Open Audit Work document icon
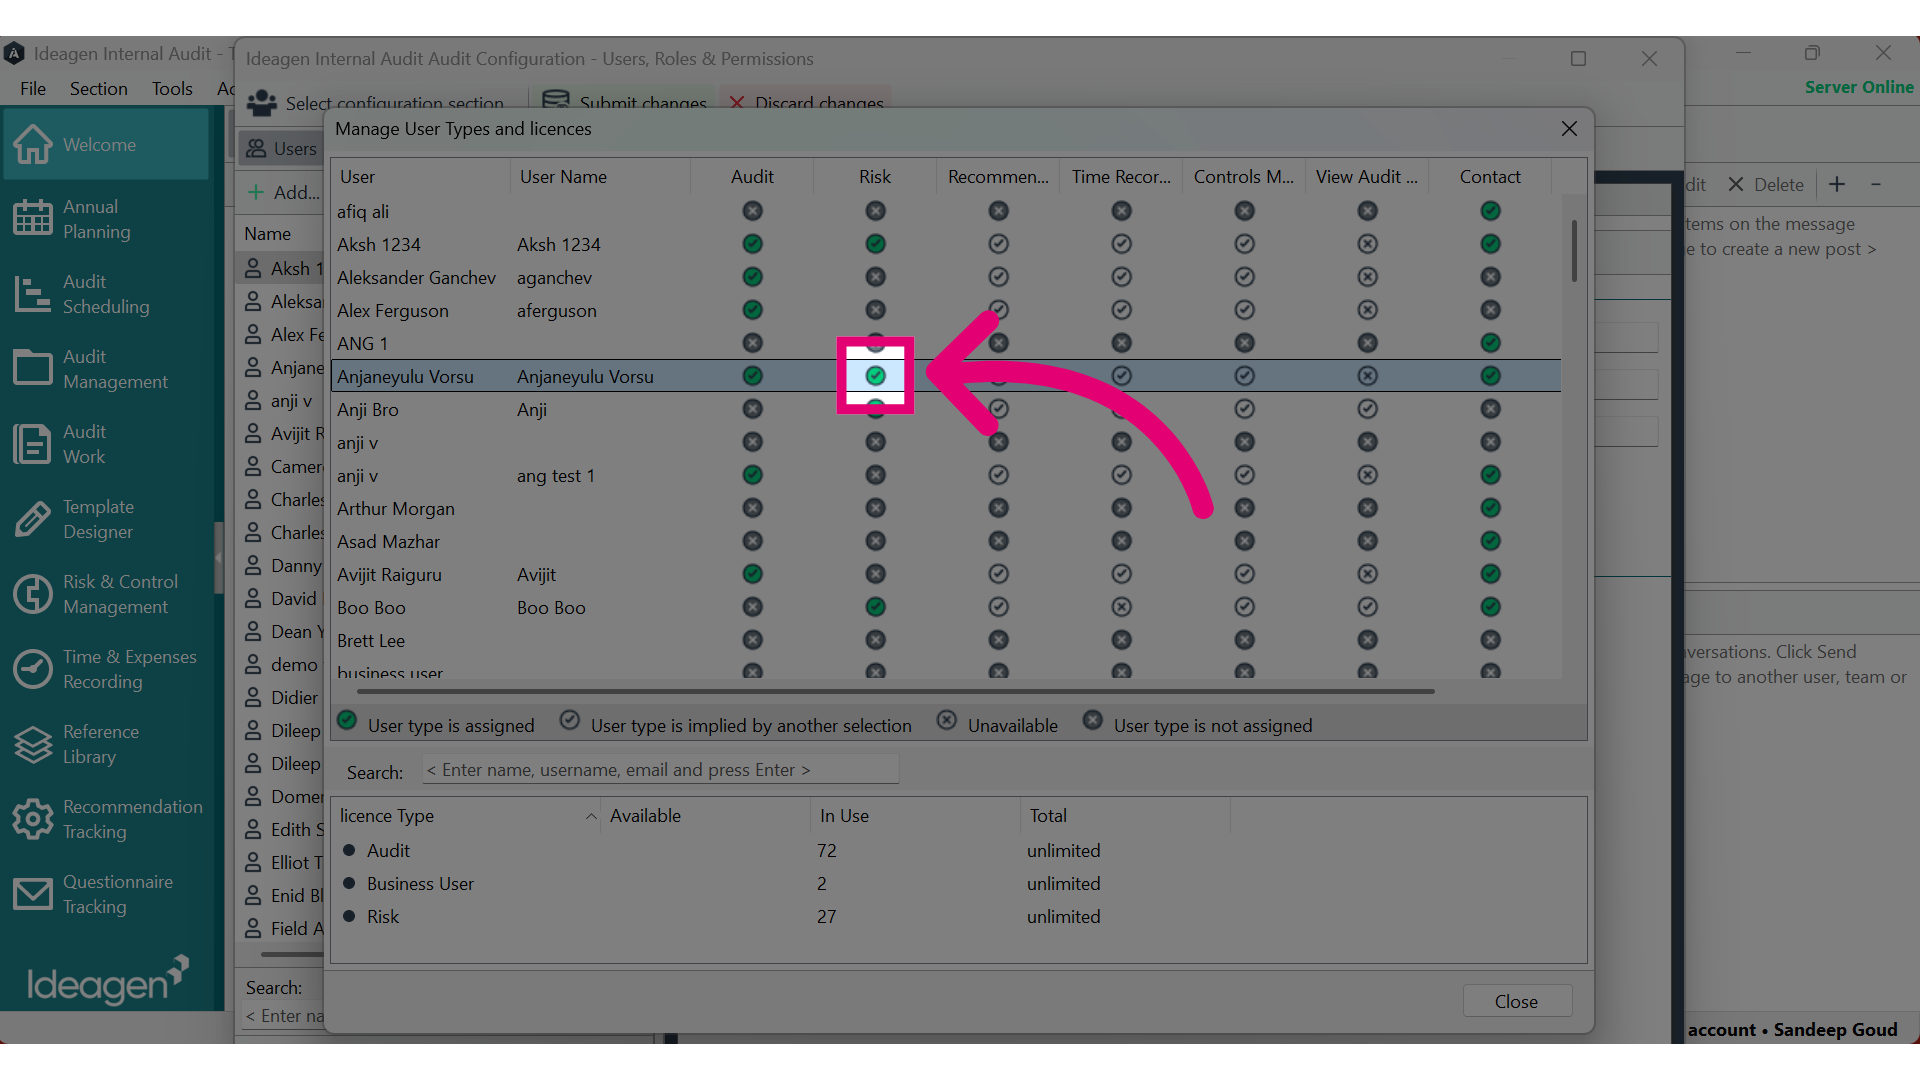 [x=32, y=444]
